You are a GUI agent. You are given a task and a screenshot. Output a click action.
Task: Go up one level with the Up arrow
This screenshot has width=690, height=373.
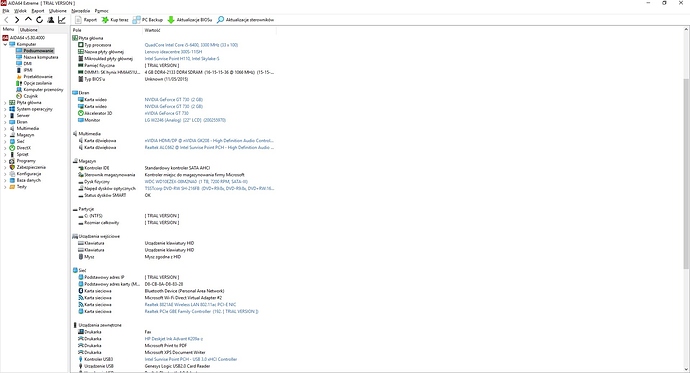click(28, 20)
